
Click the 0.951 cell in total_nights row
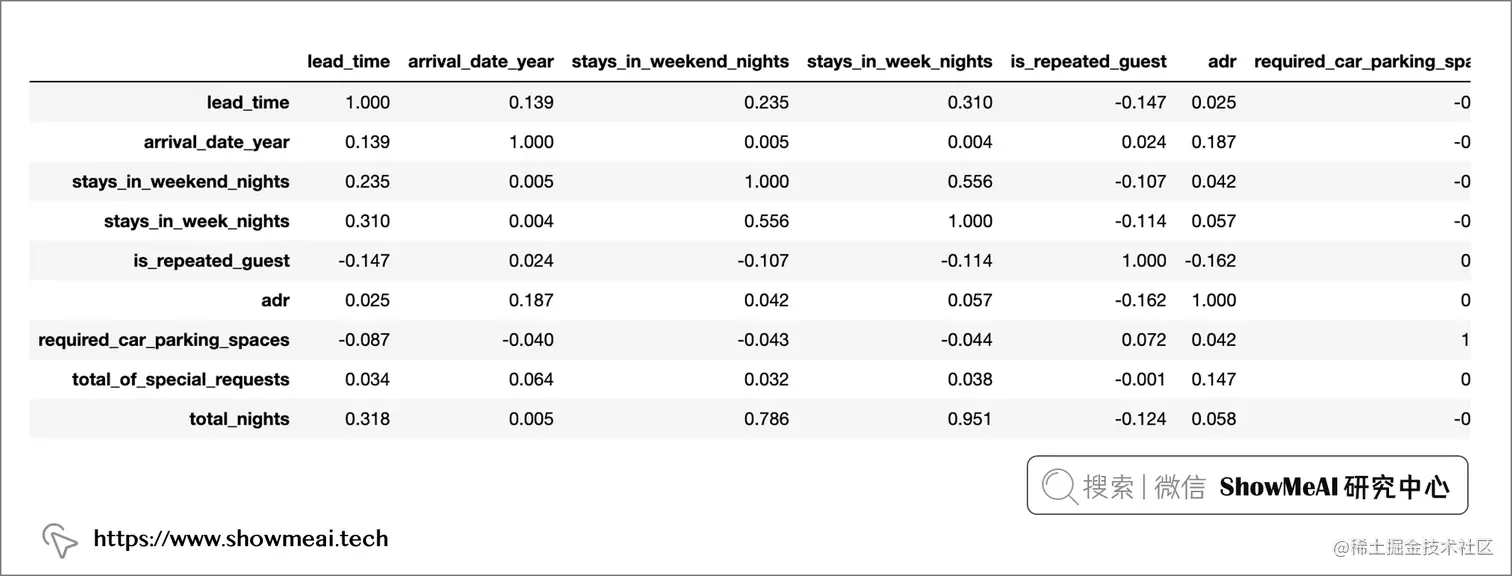tap(970, 419)
